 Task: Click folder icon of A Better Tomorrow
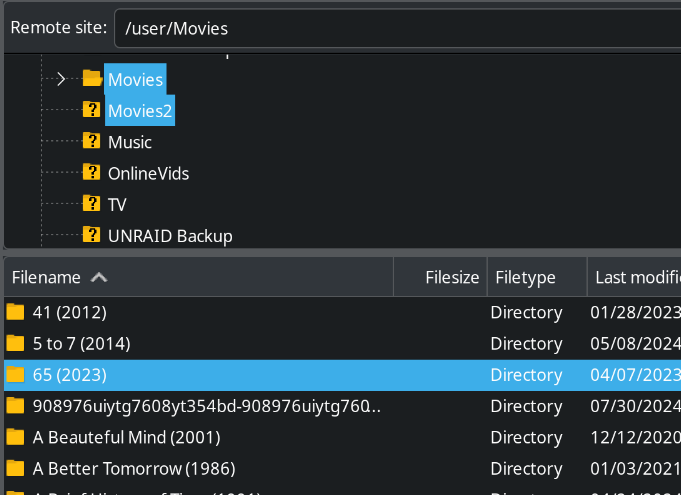pos(15,468)
